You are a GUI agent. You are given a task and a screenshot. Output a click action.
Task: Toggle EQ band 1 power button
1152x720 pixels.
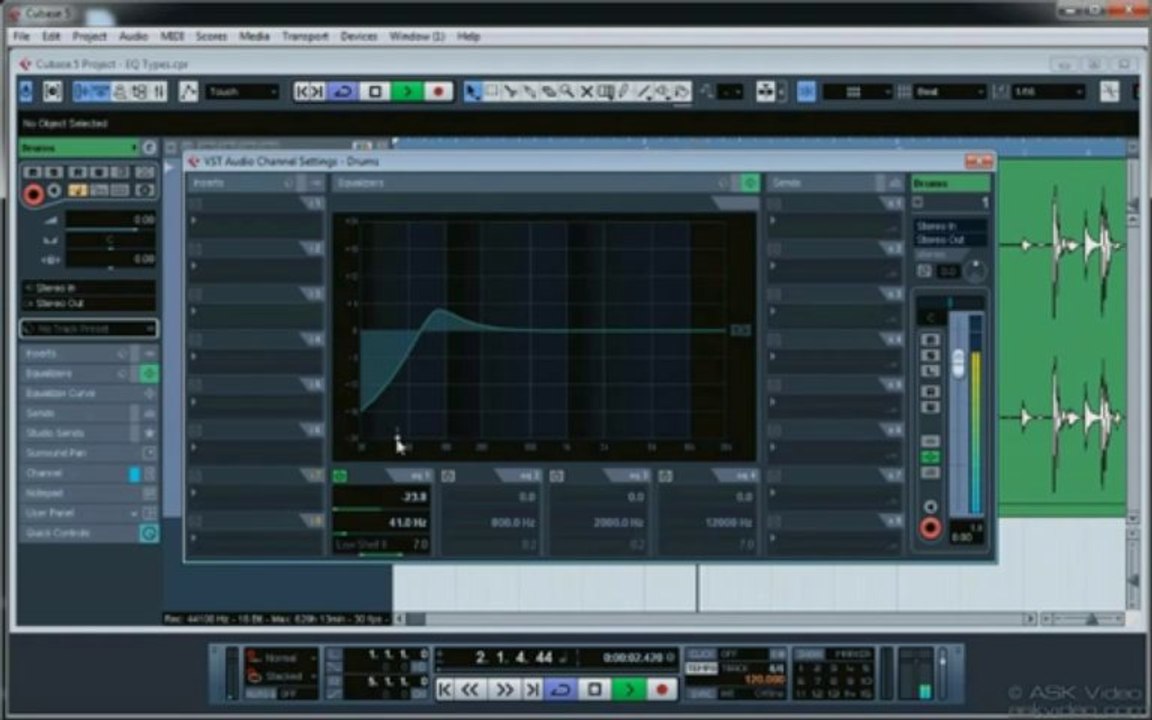(340, 476)
